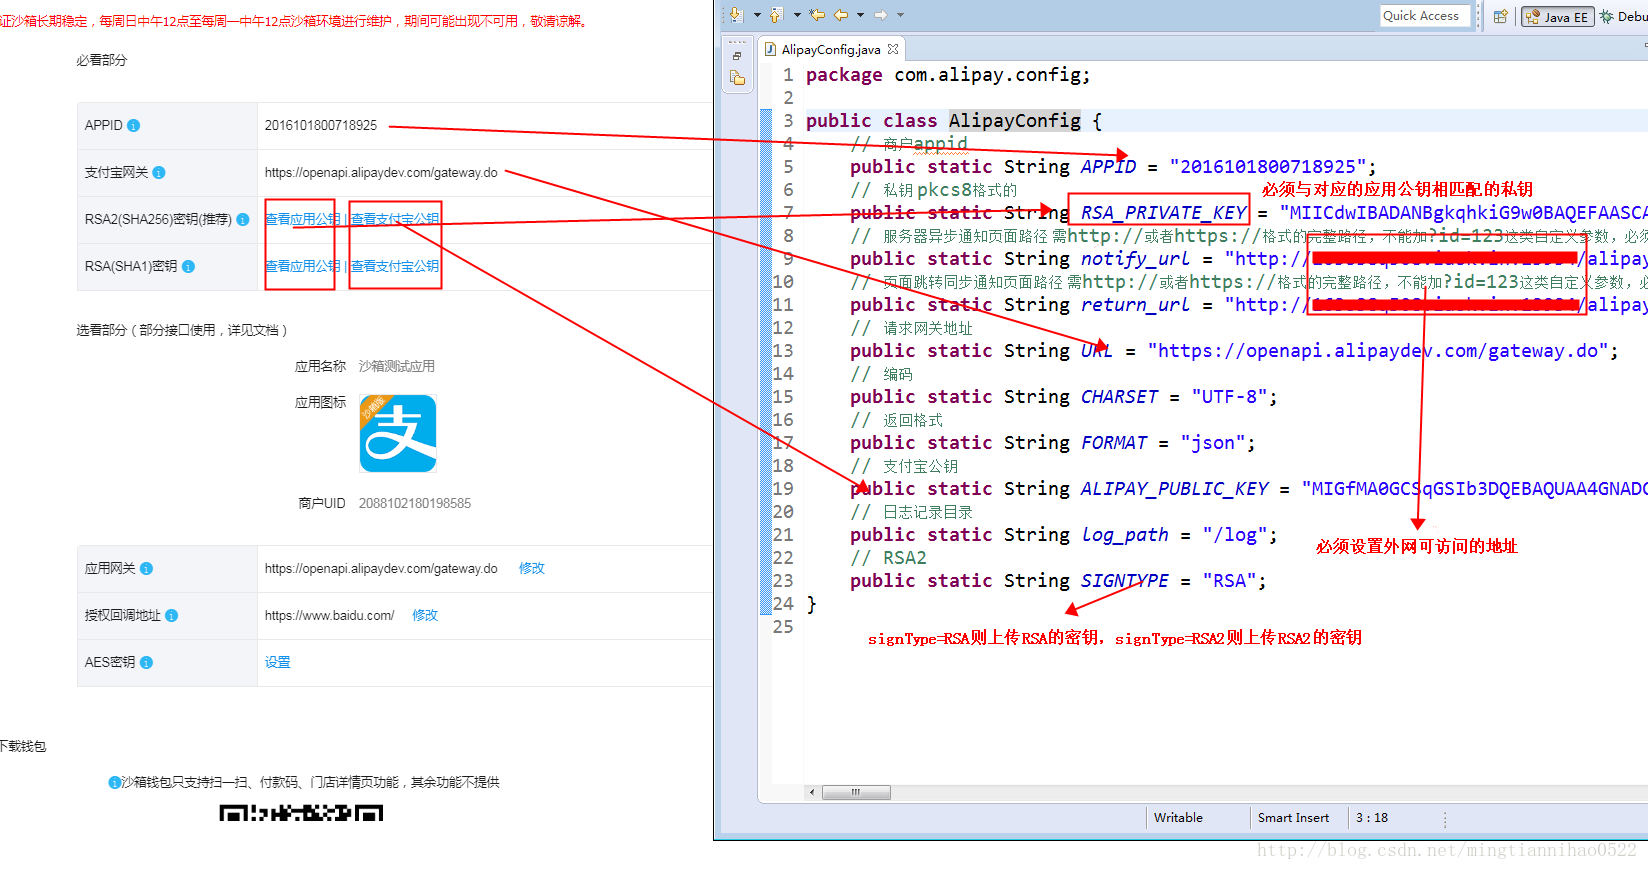Click the https://www.baidu.com/ callback URL

tap(330, 615)
